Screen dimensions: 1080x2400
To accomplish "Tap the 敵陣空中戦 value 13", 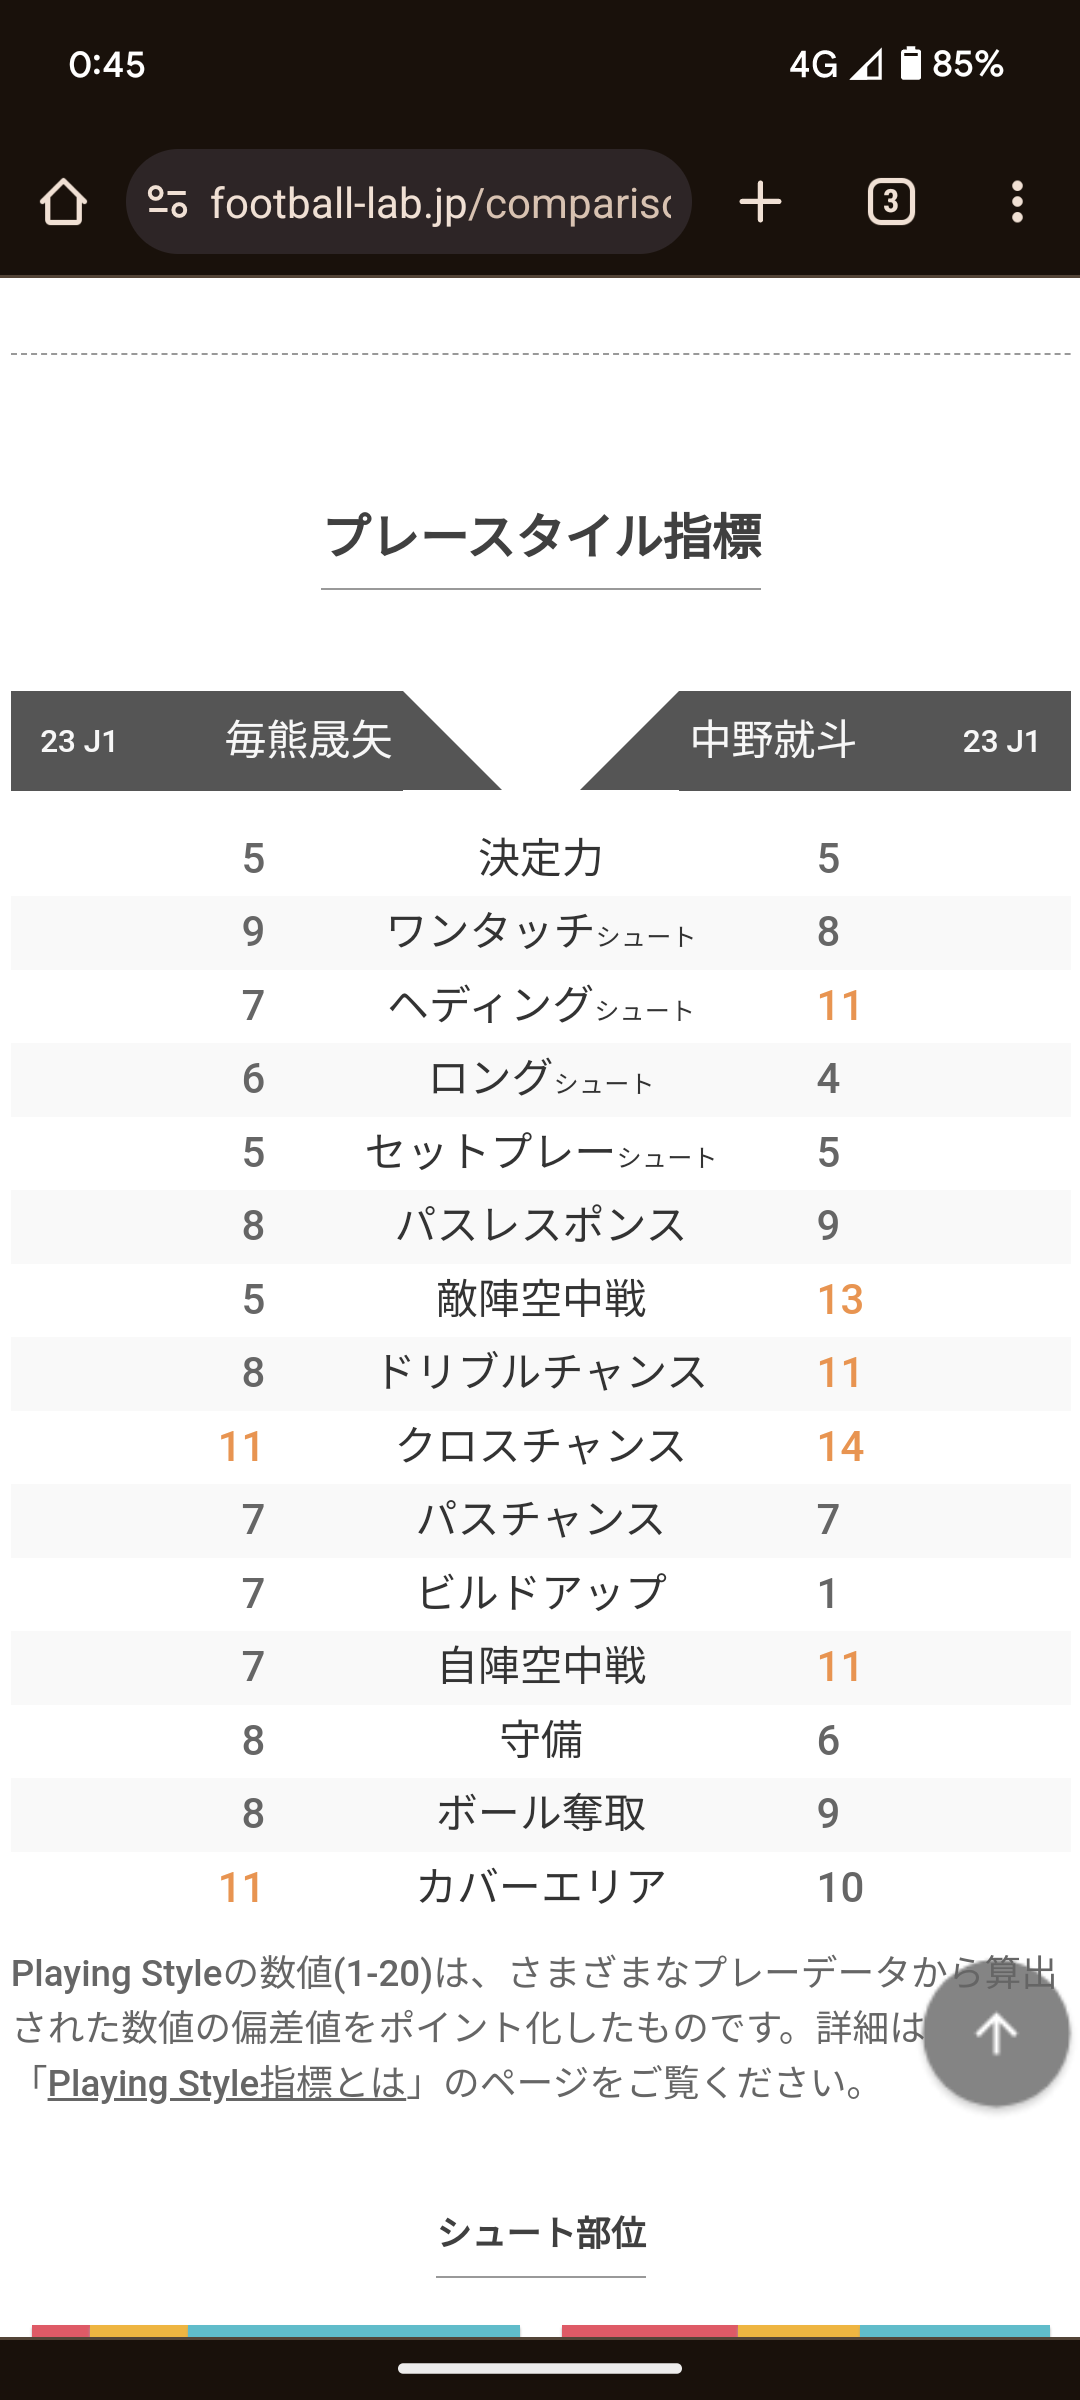I will pyautogui.click(x=840, y=1299).
